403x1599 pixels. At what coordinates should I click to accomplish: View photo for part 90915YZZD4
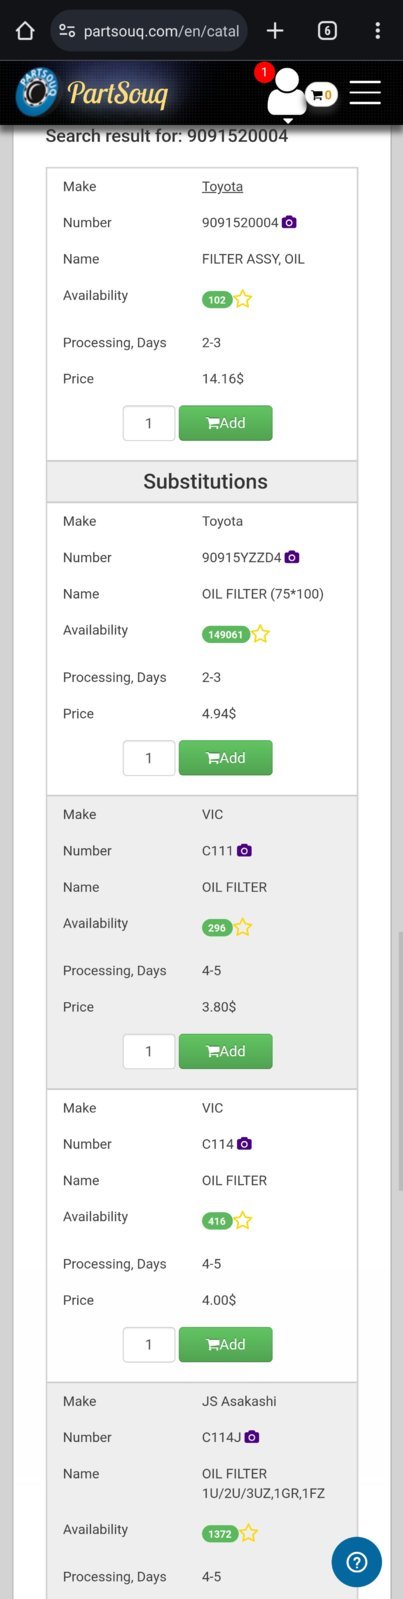(x=292, y=557)
